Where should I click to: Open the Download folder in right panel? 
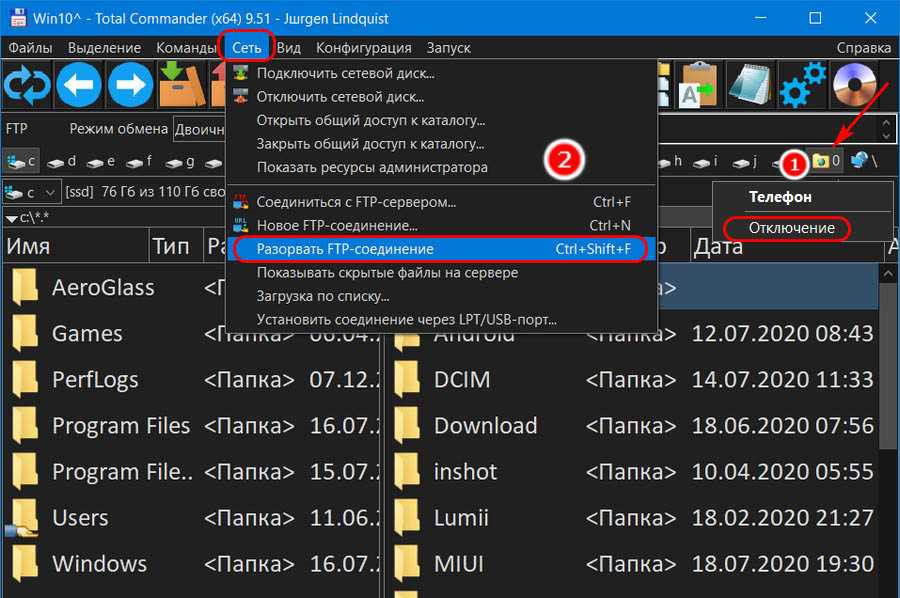tap(485, 425)
